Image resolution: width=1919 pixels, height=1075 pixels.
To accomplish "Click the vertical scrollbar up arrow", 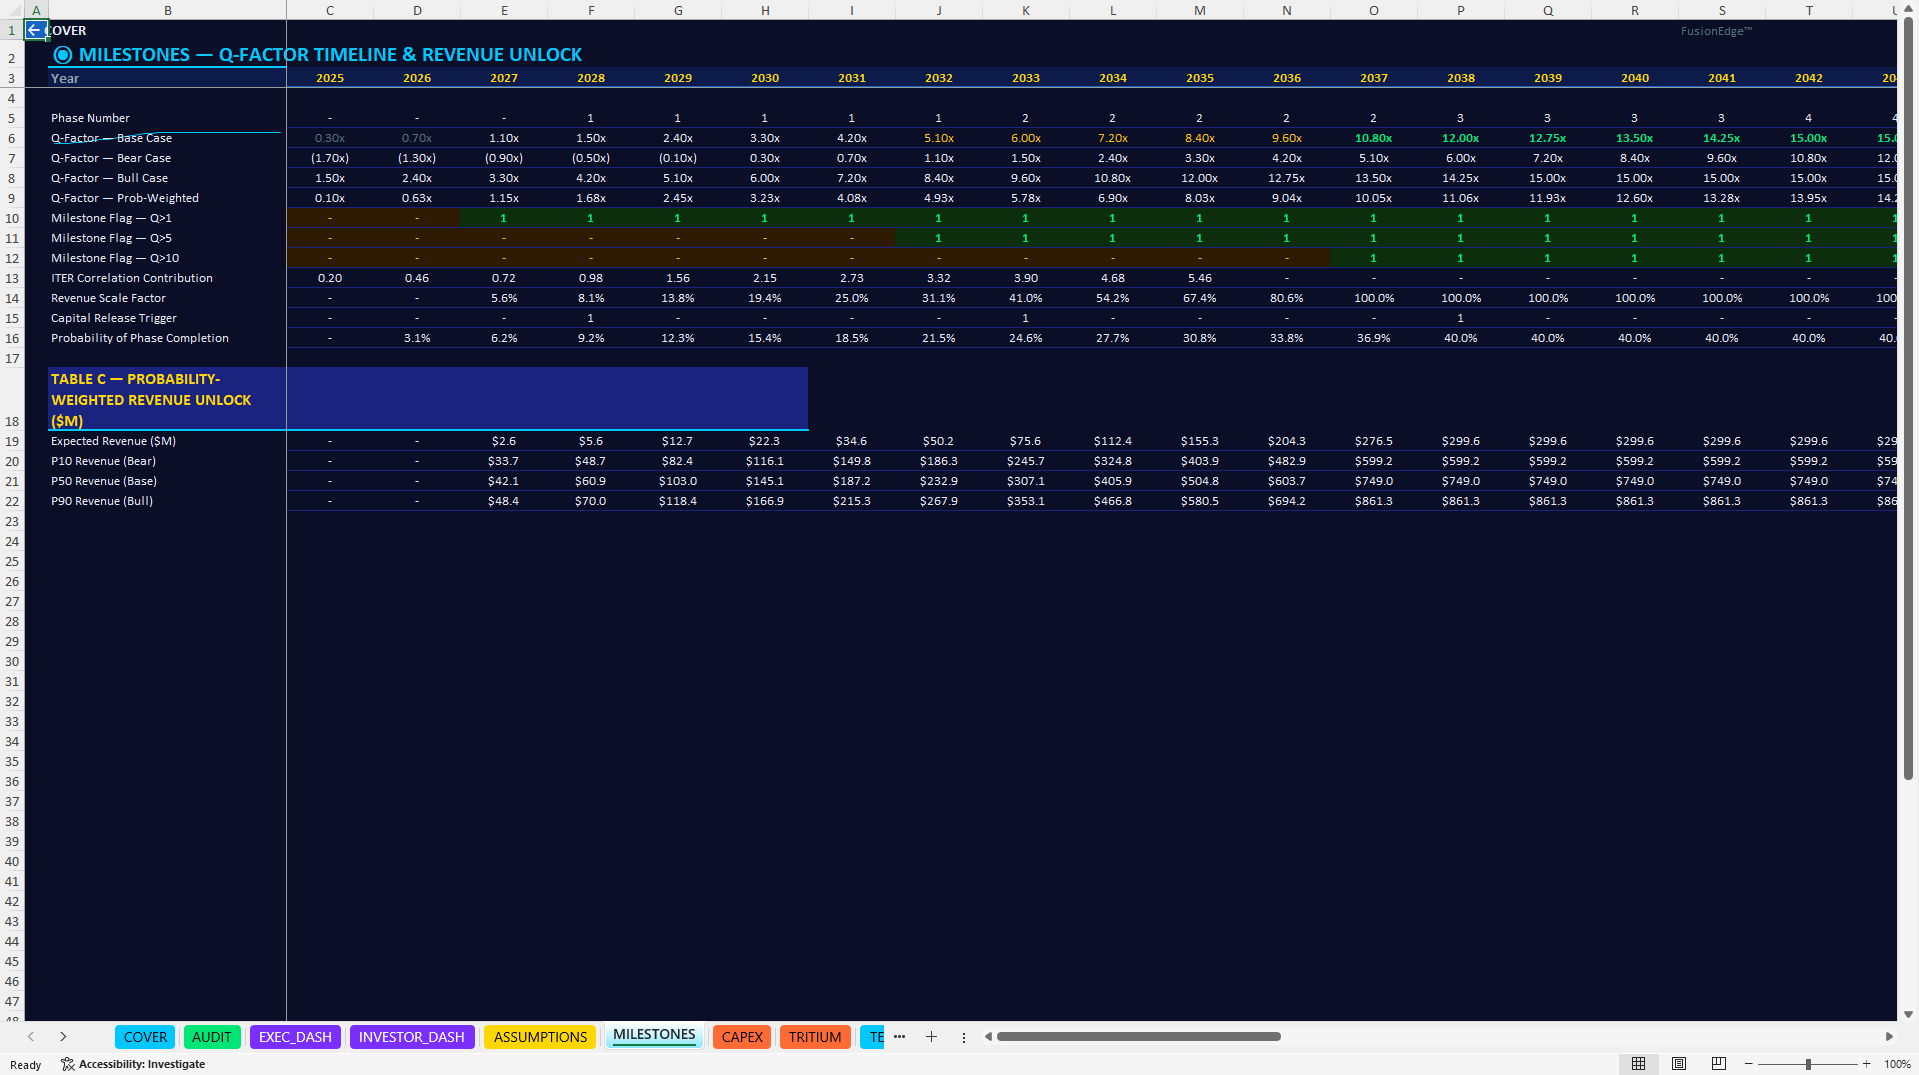I will click(1908, 9).
